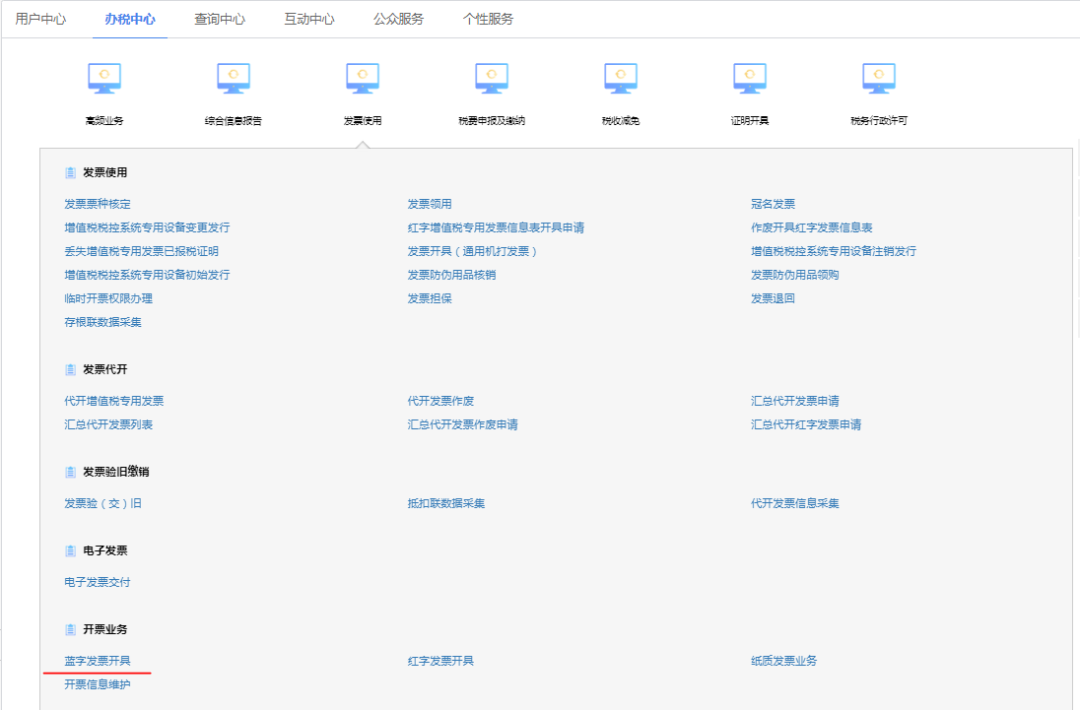Open the 抵扣联数据采集 link

point(446,503)
